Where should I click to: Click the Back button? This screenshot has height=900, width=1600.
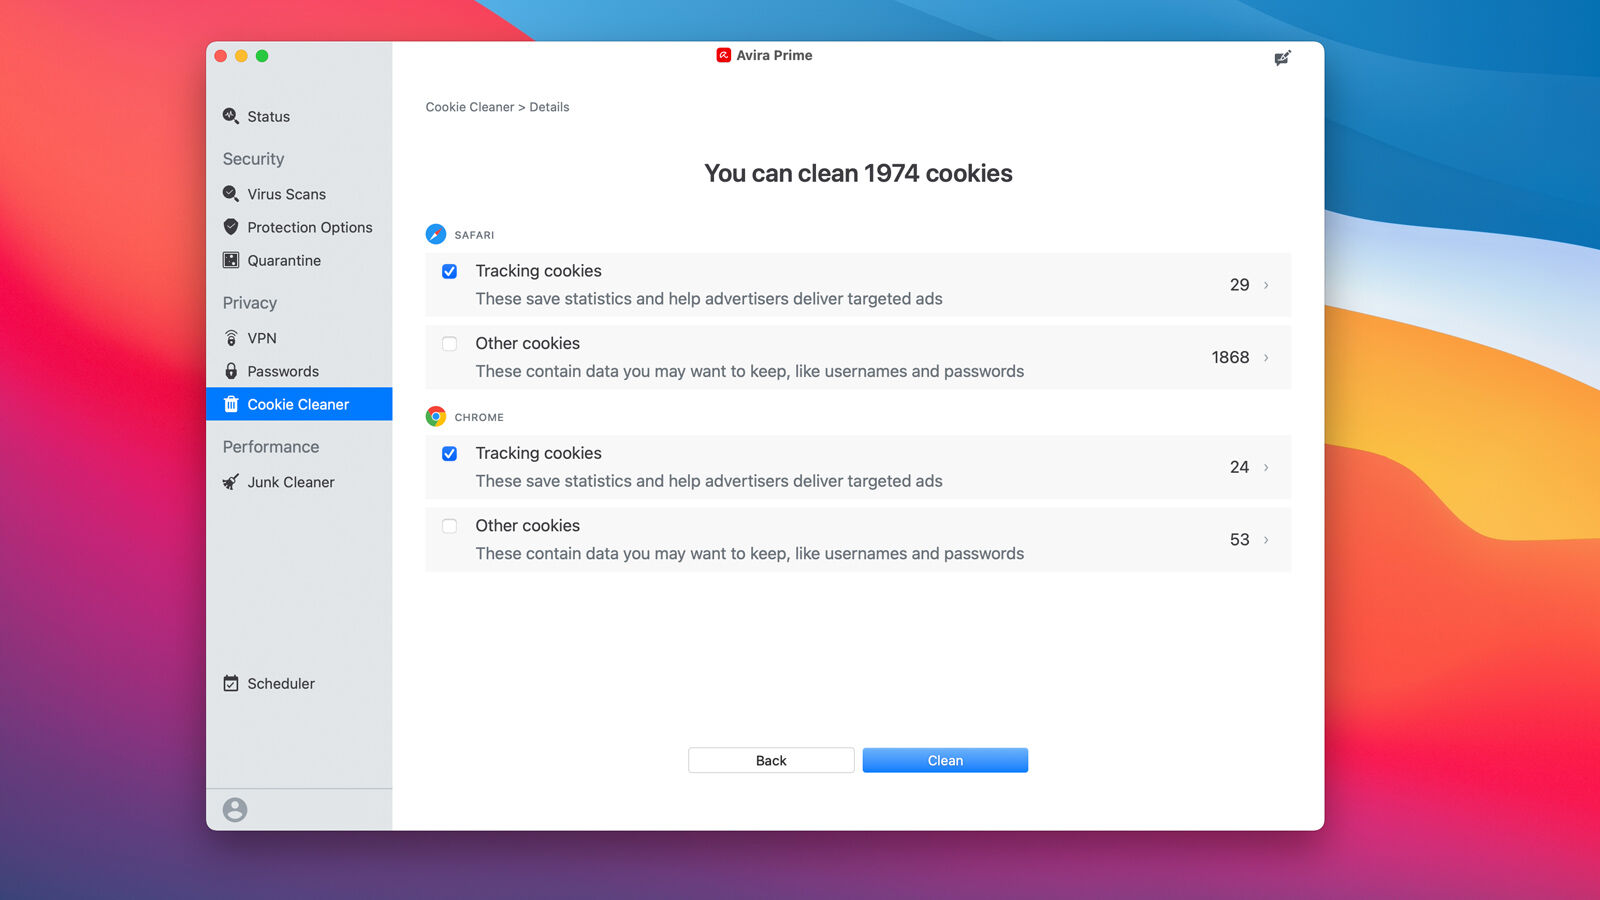point(771,760)
